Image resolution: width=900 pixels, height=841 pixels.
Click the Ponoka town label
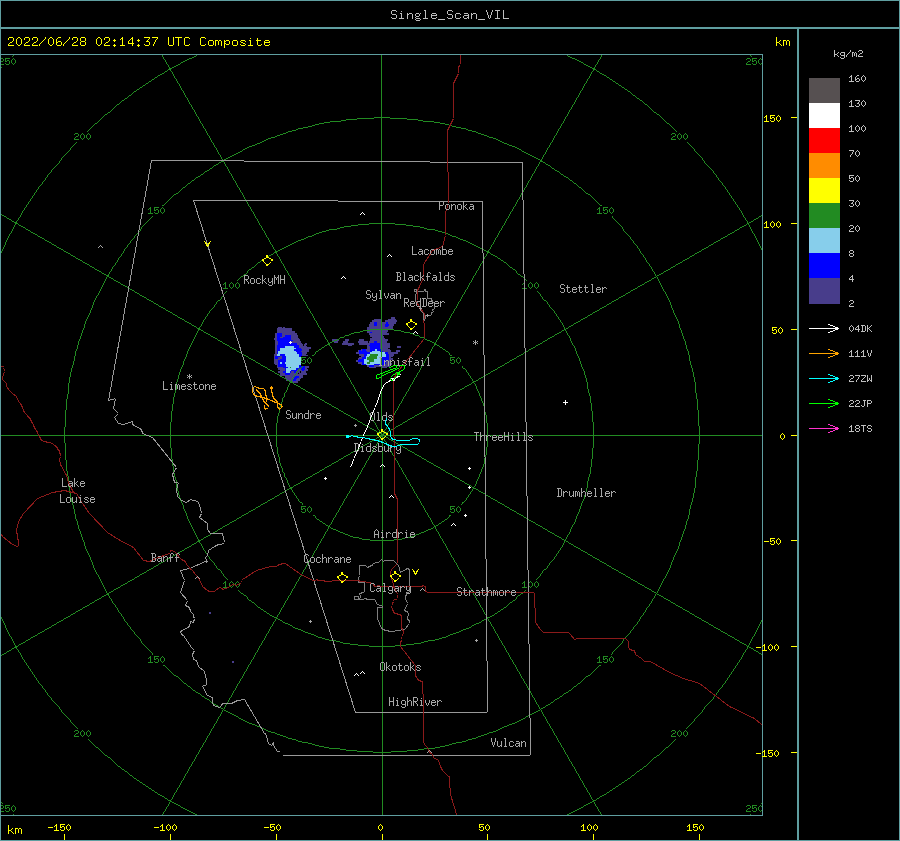coord(456,206)
